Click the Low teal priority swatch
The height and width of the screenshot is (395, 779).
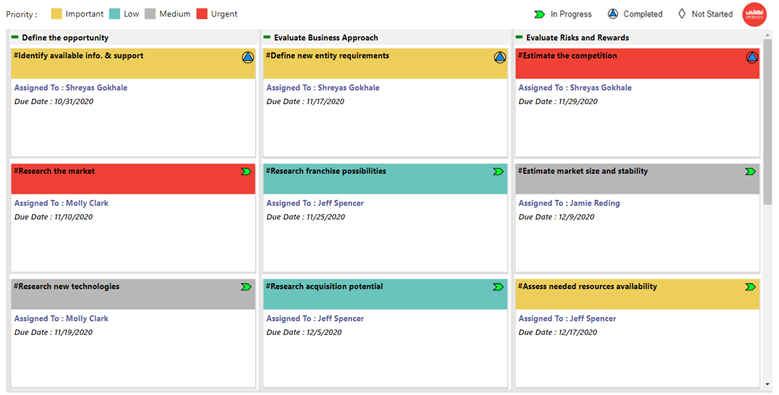pyautogui.click(x=115, y=14)
